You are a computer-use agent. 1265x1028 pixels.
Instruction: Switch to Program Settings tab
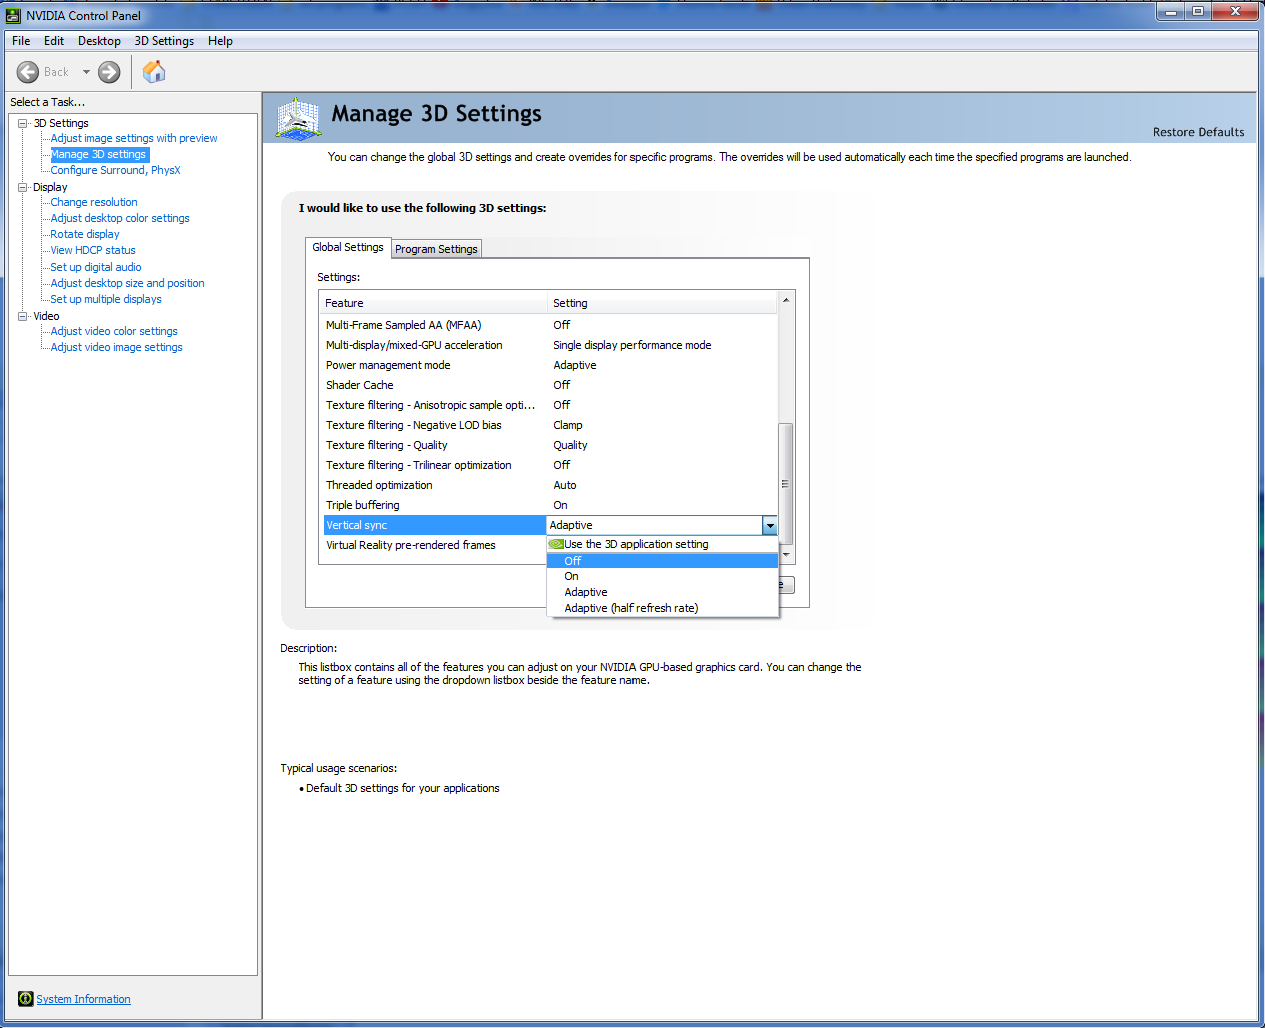pos(436,249)
